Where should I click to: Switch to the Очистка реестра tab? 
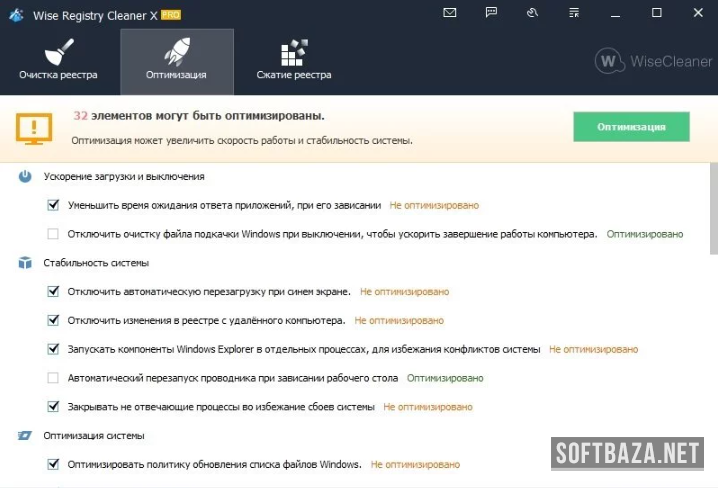click(x=58, y=61)
